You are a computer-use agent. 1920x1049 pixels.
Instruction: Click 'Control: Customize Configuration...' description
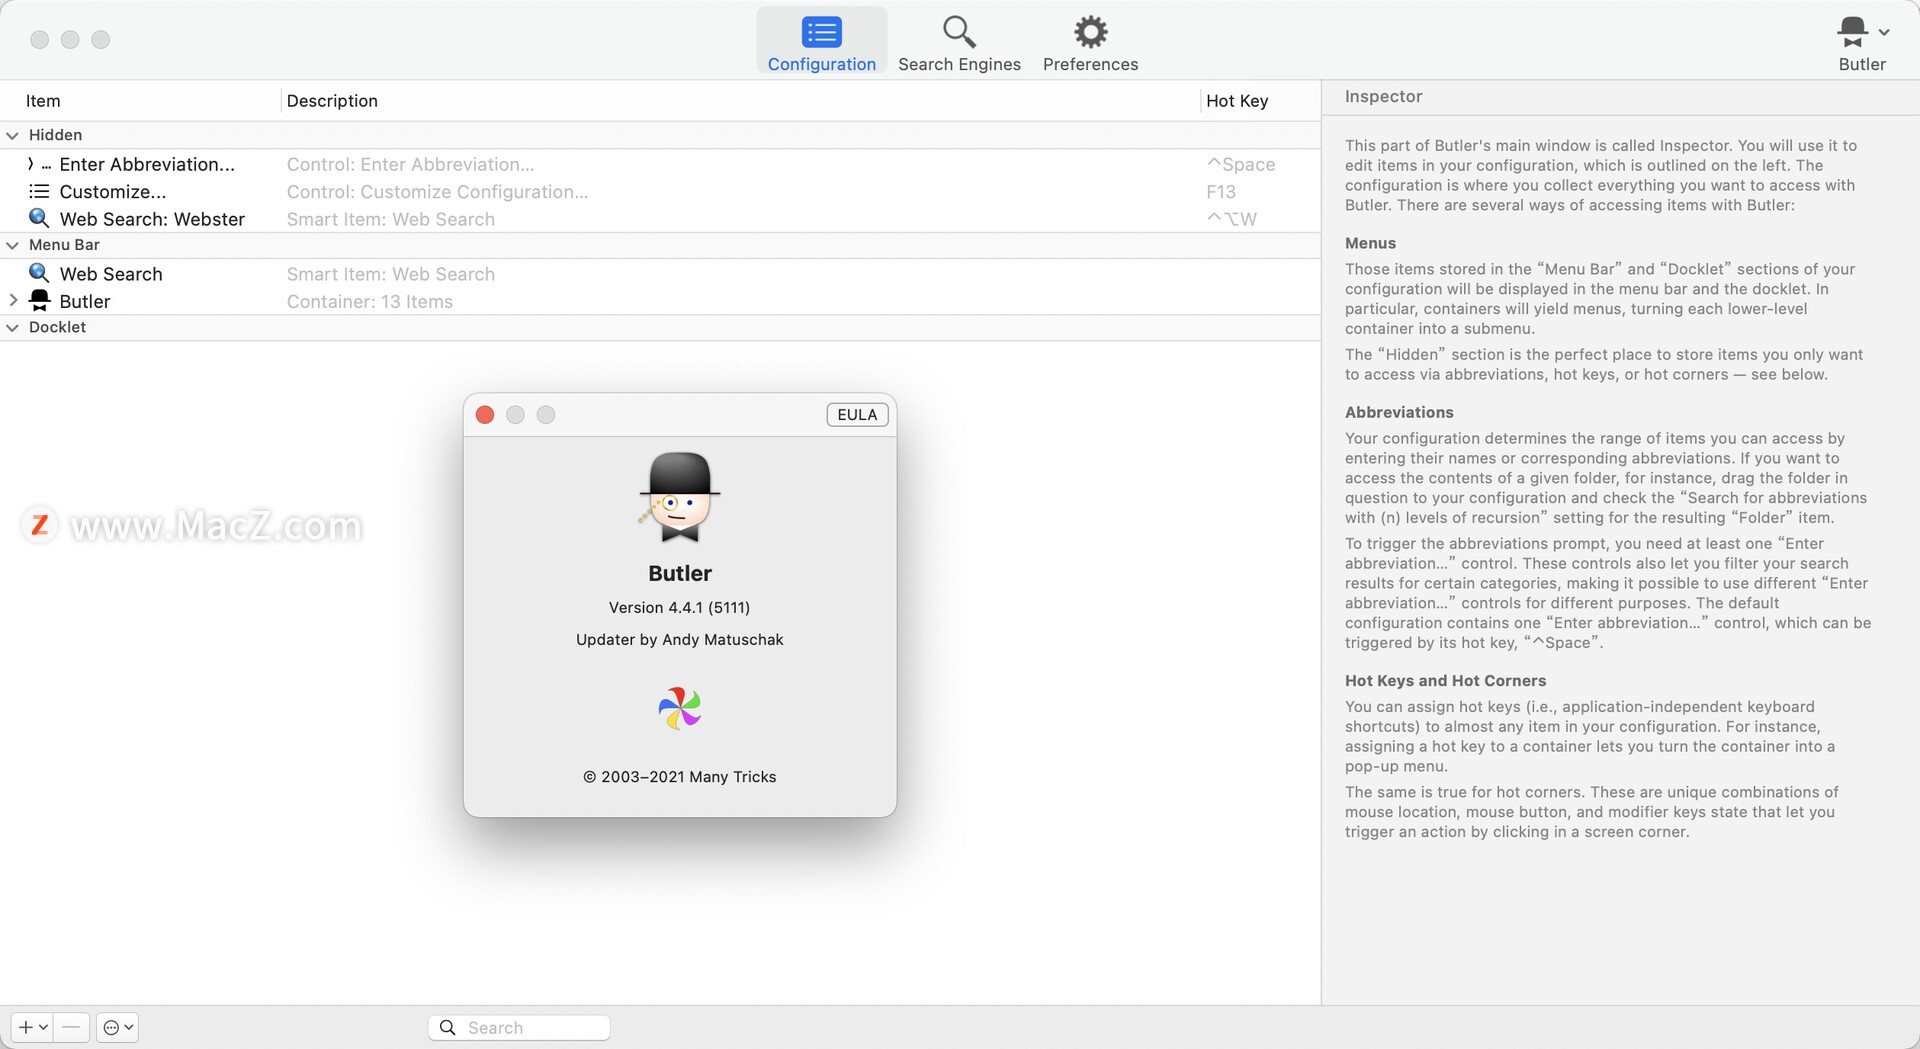[x=437, y=192]
